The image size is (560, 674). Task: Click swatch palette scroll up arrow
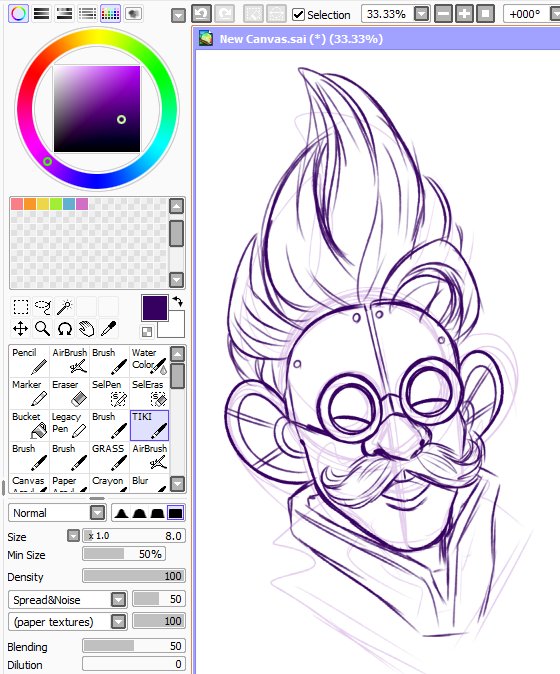[176, 206]
